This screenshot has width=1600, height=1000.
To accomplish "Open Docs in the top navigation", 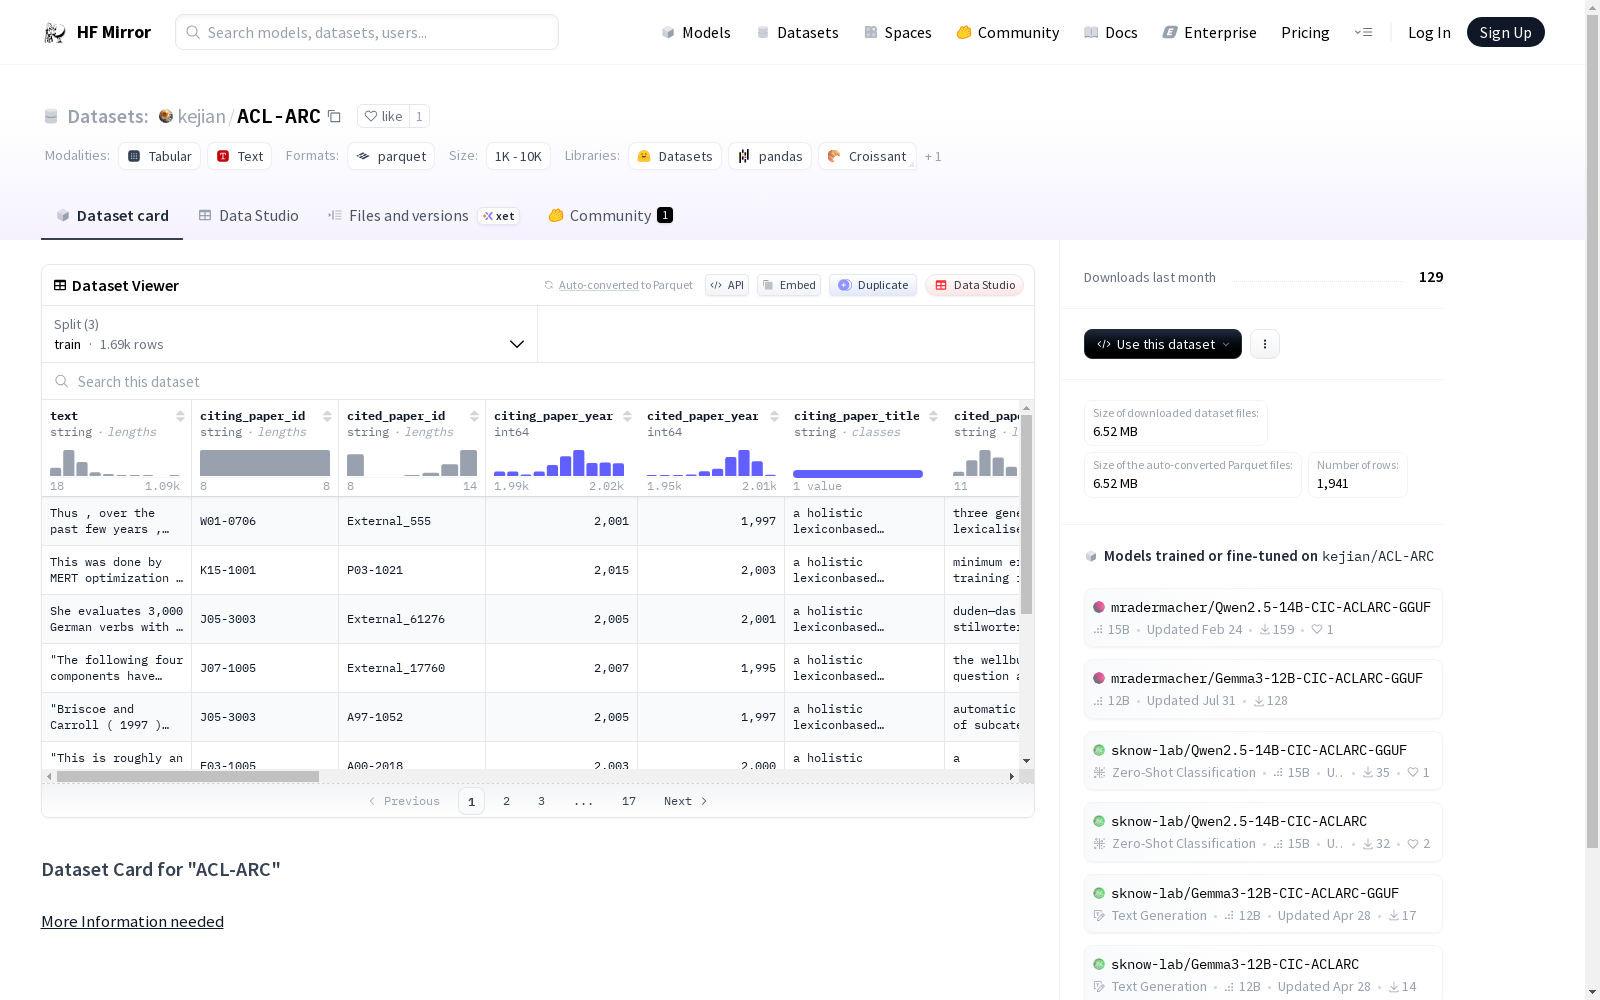I will (x=1111, y=33).
